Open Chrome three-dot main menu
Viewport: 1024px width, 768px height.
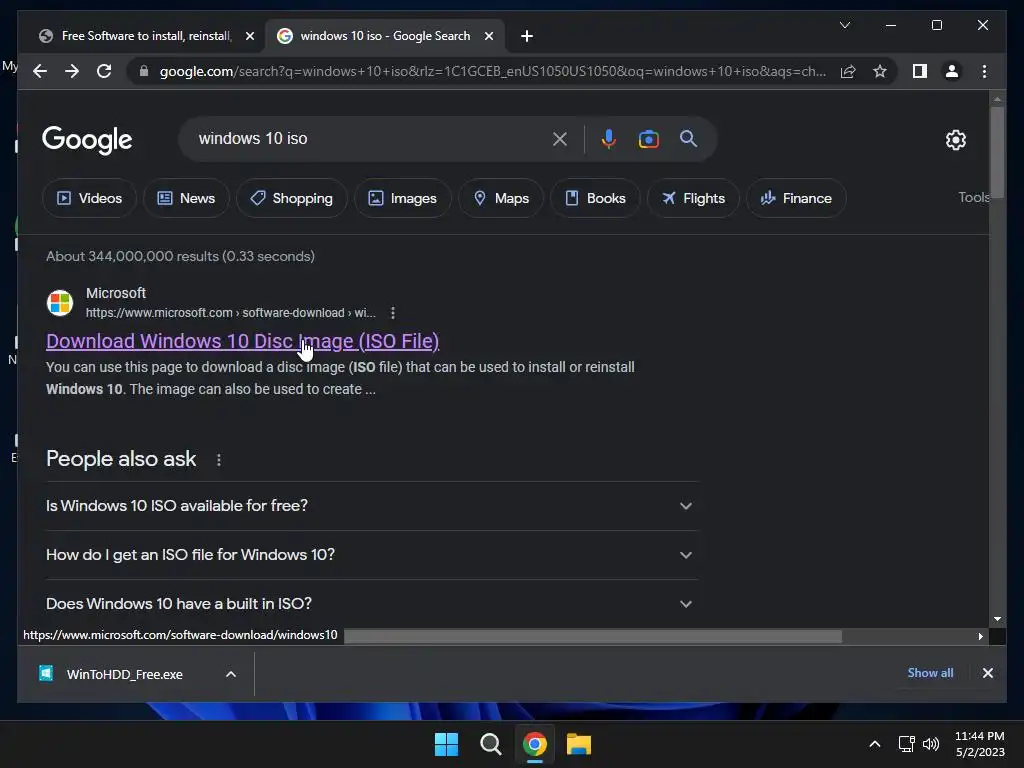click(x=984, y=71)
